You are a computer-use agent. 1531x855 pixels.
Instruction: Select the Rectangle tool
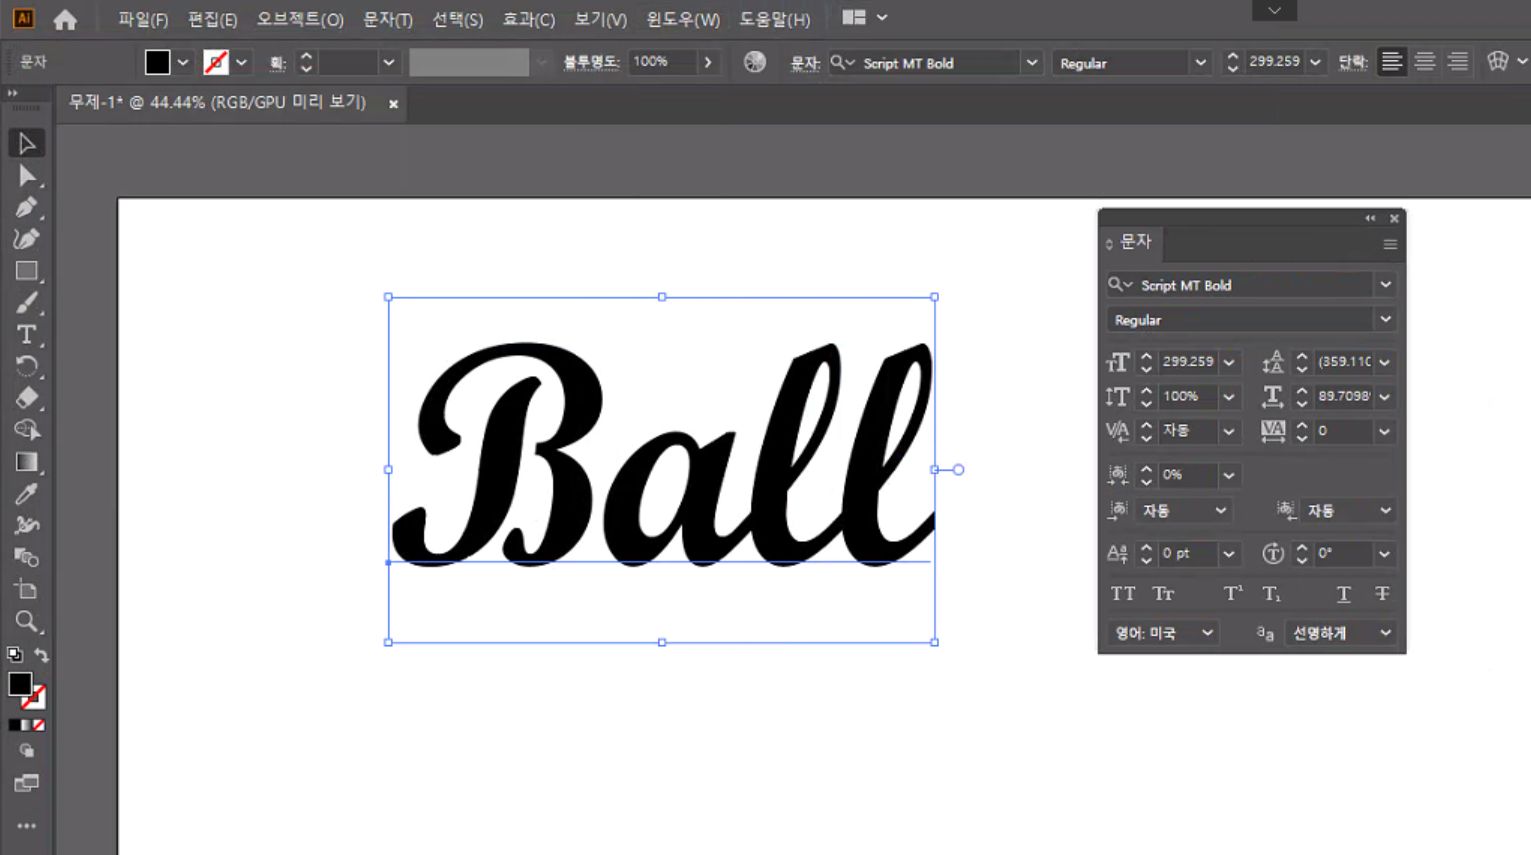pyautogui.click(x=26, y=271)
